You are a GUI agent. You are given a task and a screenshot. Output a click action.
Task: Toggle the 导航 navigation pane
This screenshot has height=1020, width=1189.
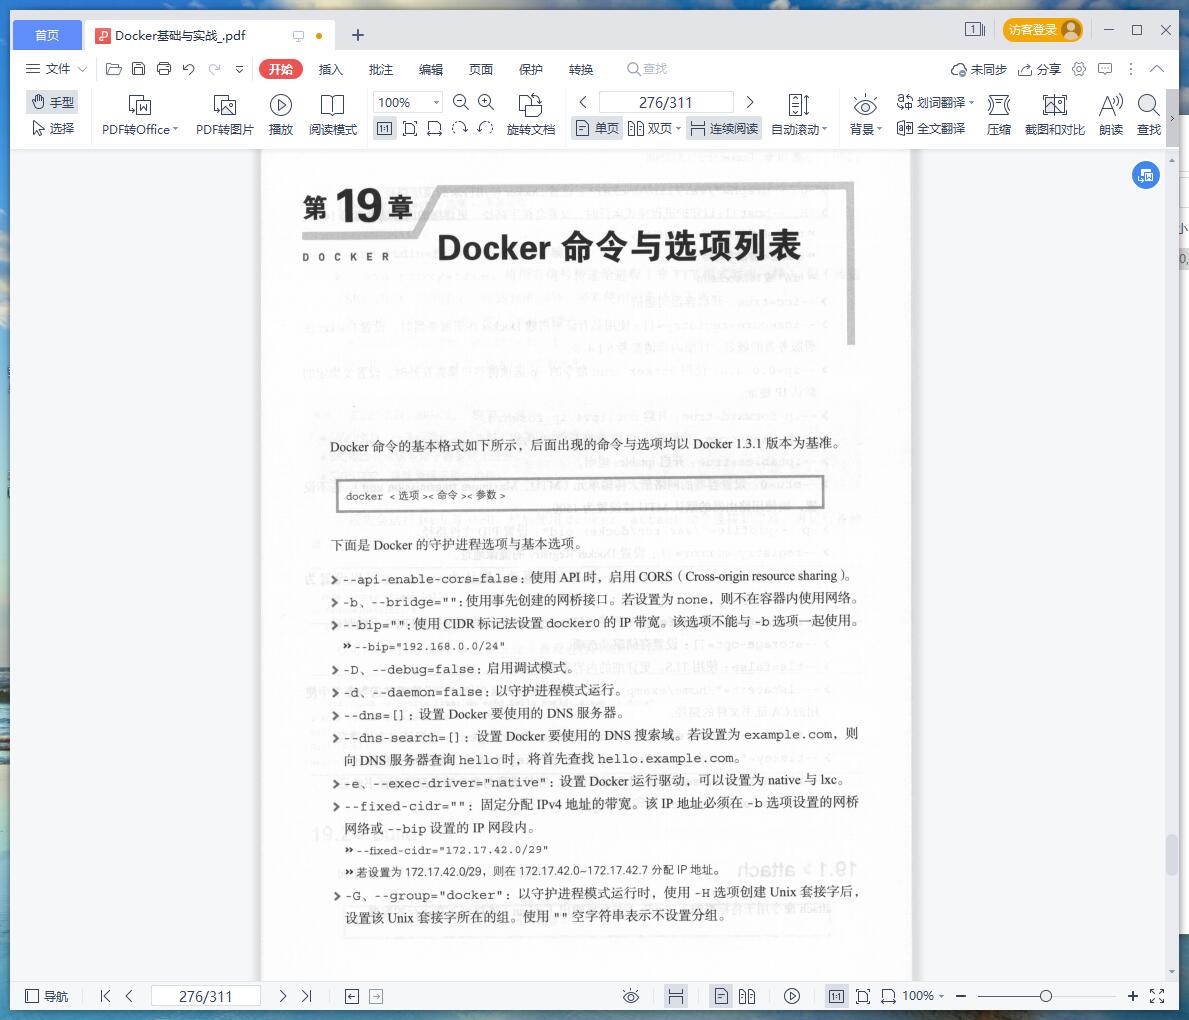pyautogui.click(x=47, y=996)
